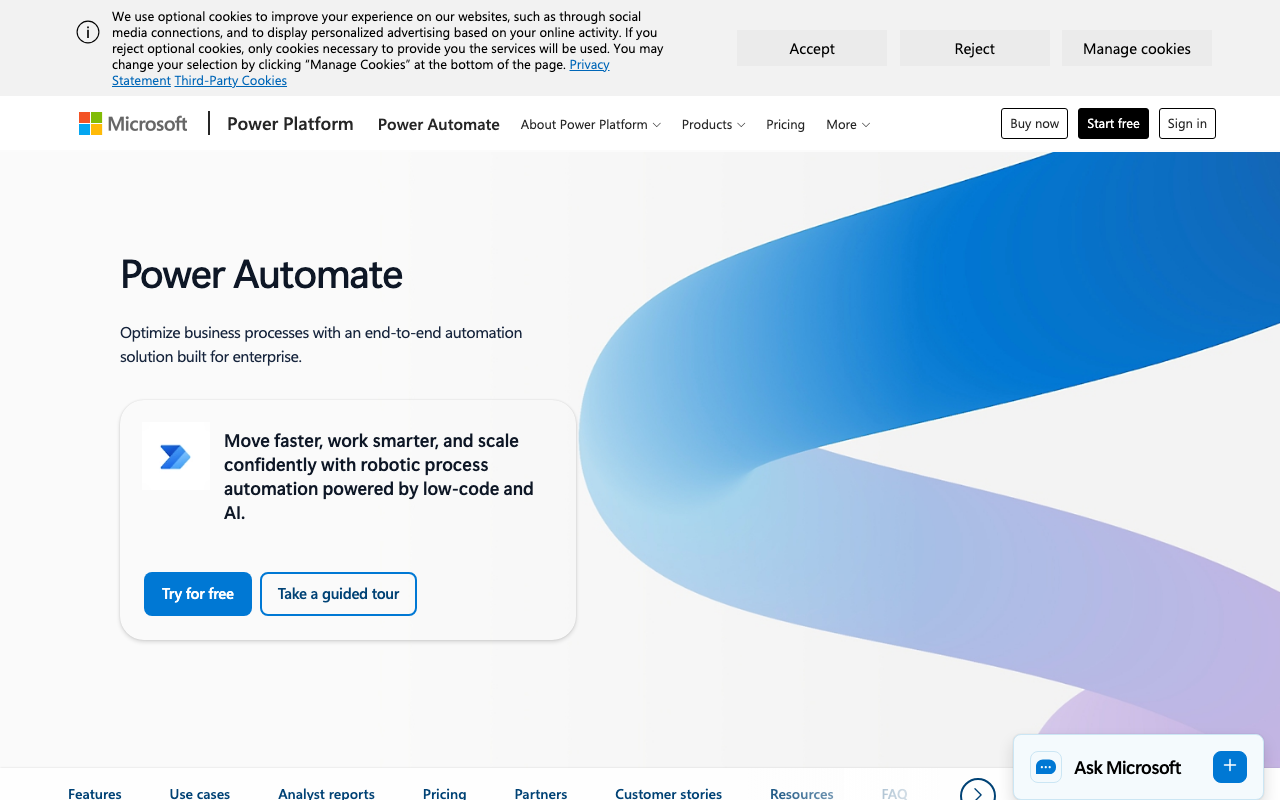This screenshot has height=800, width=1280.
Task: Click the Power Automate main heading
Action: coord(261,274)
